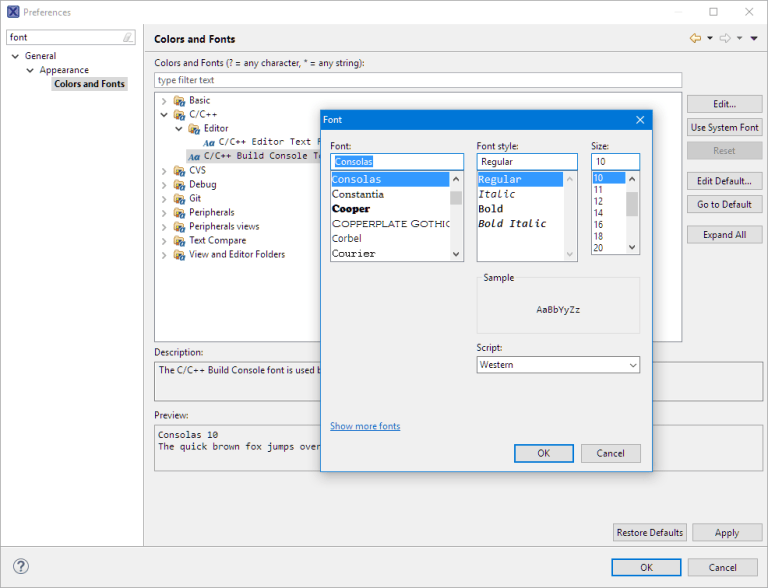Viewport: 768px width, 588px height.
Task: Select Corbel in the font list
Action: pos(347,239)
